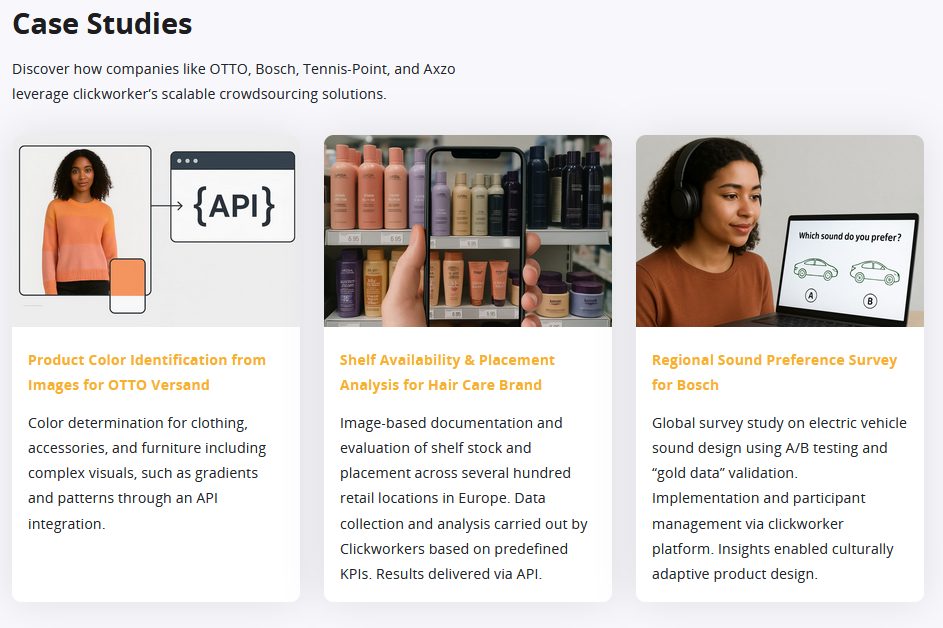Click the {API} window graphic
This screenshot has width=943, height=628.
233,205
